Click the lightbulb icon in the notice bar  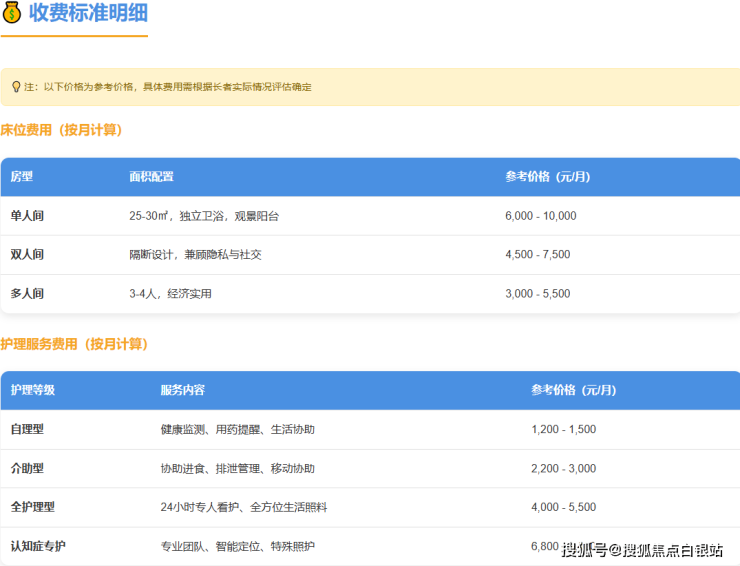16,87
